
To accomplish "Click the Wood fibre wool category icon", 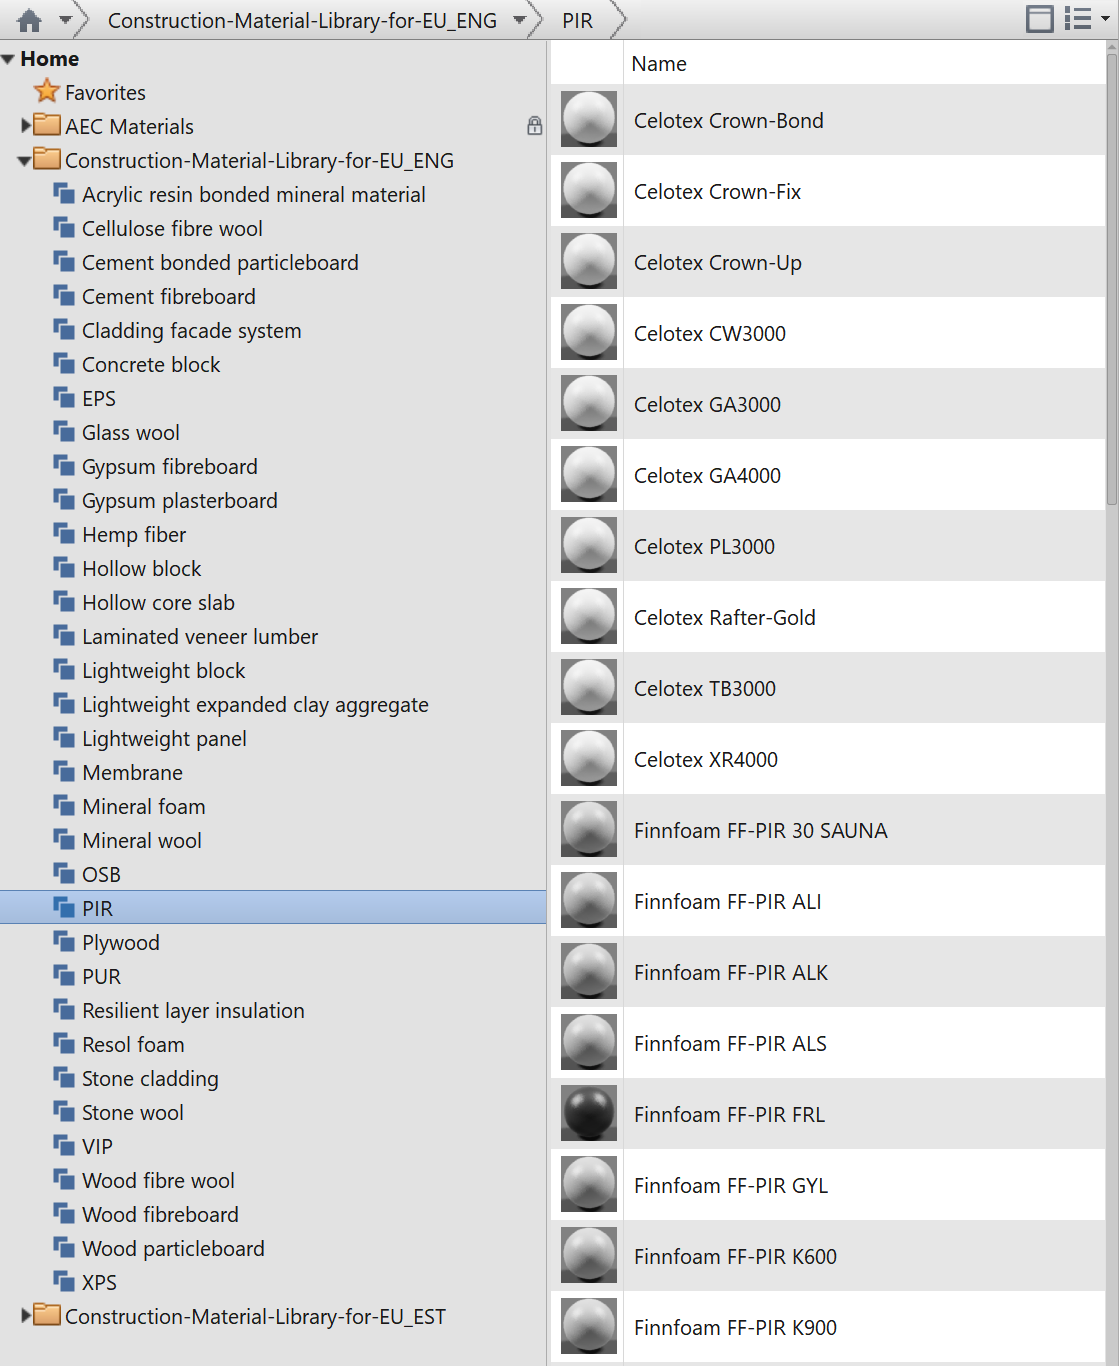I will 64,1180.
